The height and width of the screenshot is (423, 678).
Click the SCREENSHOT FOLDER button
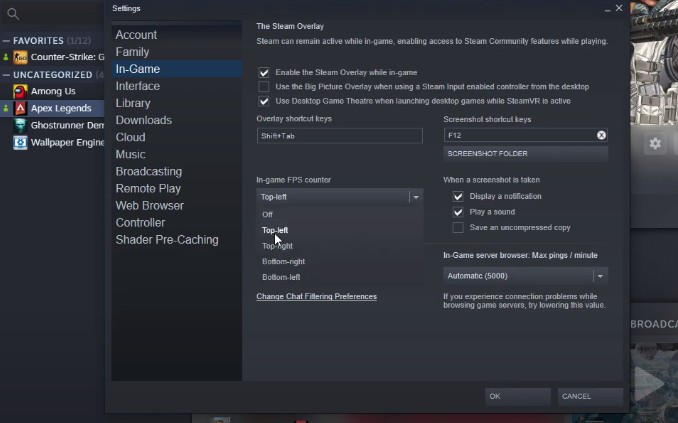point(525,154)
